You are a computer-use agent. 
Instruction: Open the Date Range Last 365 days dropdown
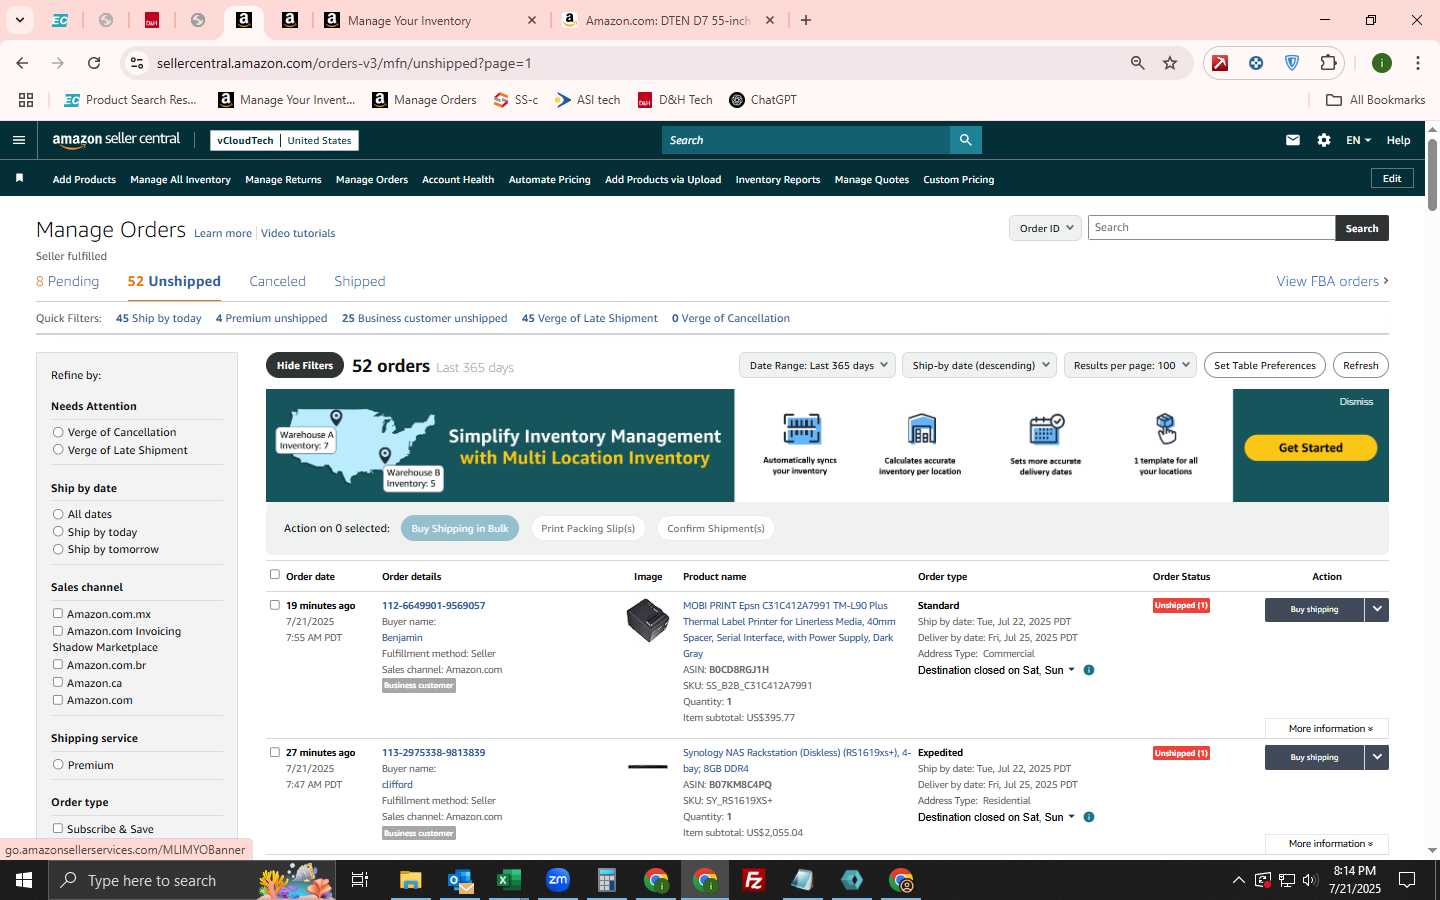(x=817, y=365)
